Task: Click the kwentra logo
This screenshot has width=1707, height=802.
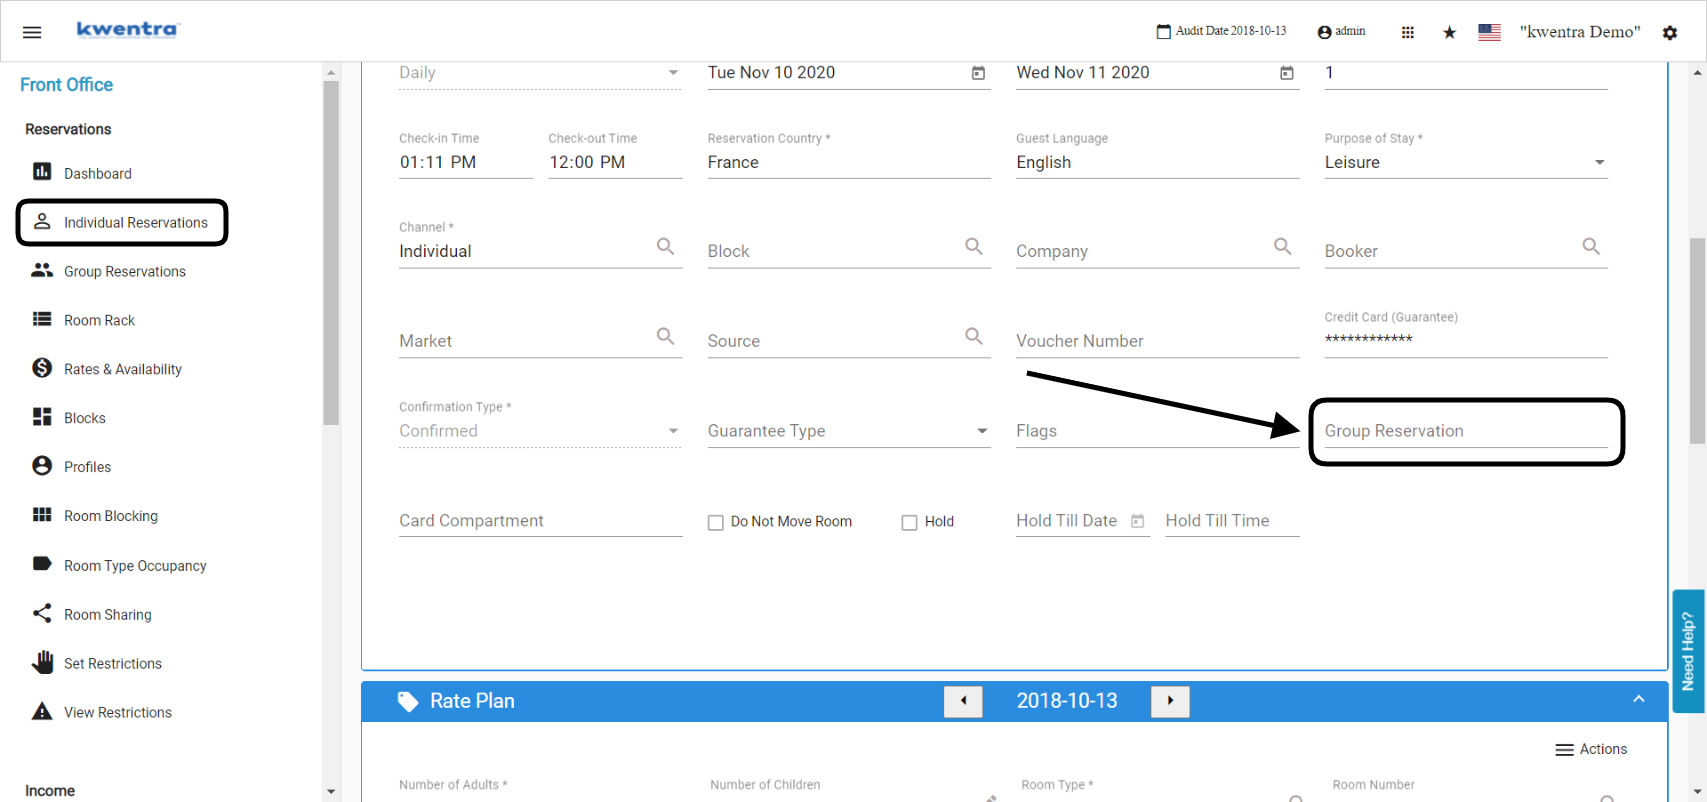Action: click(127, 29)
